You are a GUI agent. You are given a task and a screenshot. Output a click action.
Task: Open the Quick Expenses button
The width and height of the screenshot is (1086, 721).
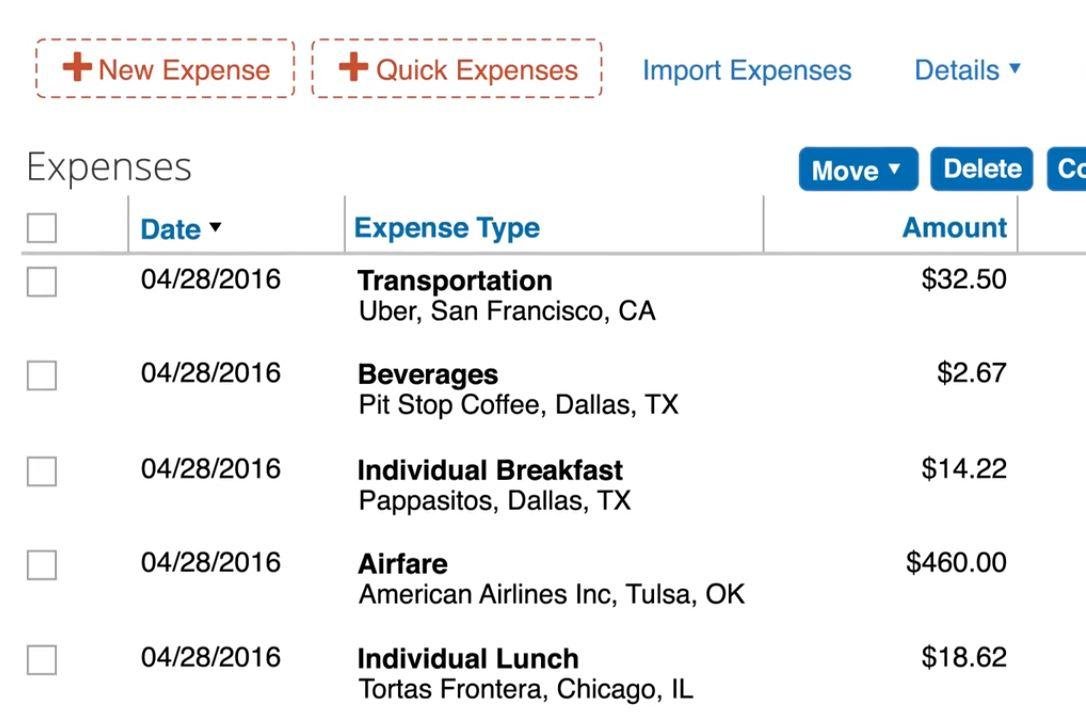(x=457, y=69)
